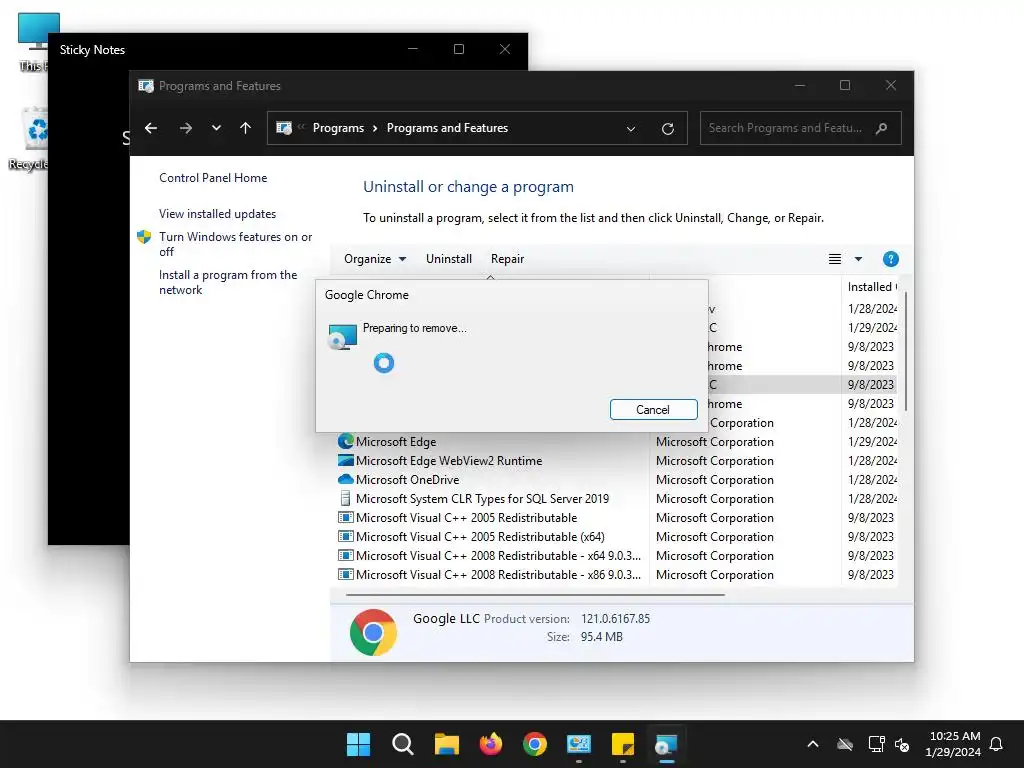The height and width of the screenshot is (768, 1024).
Task: Click the horizontal scrollbar below the list
Action: point(536,594)
